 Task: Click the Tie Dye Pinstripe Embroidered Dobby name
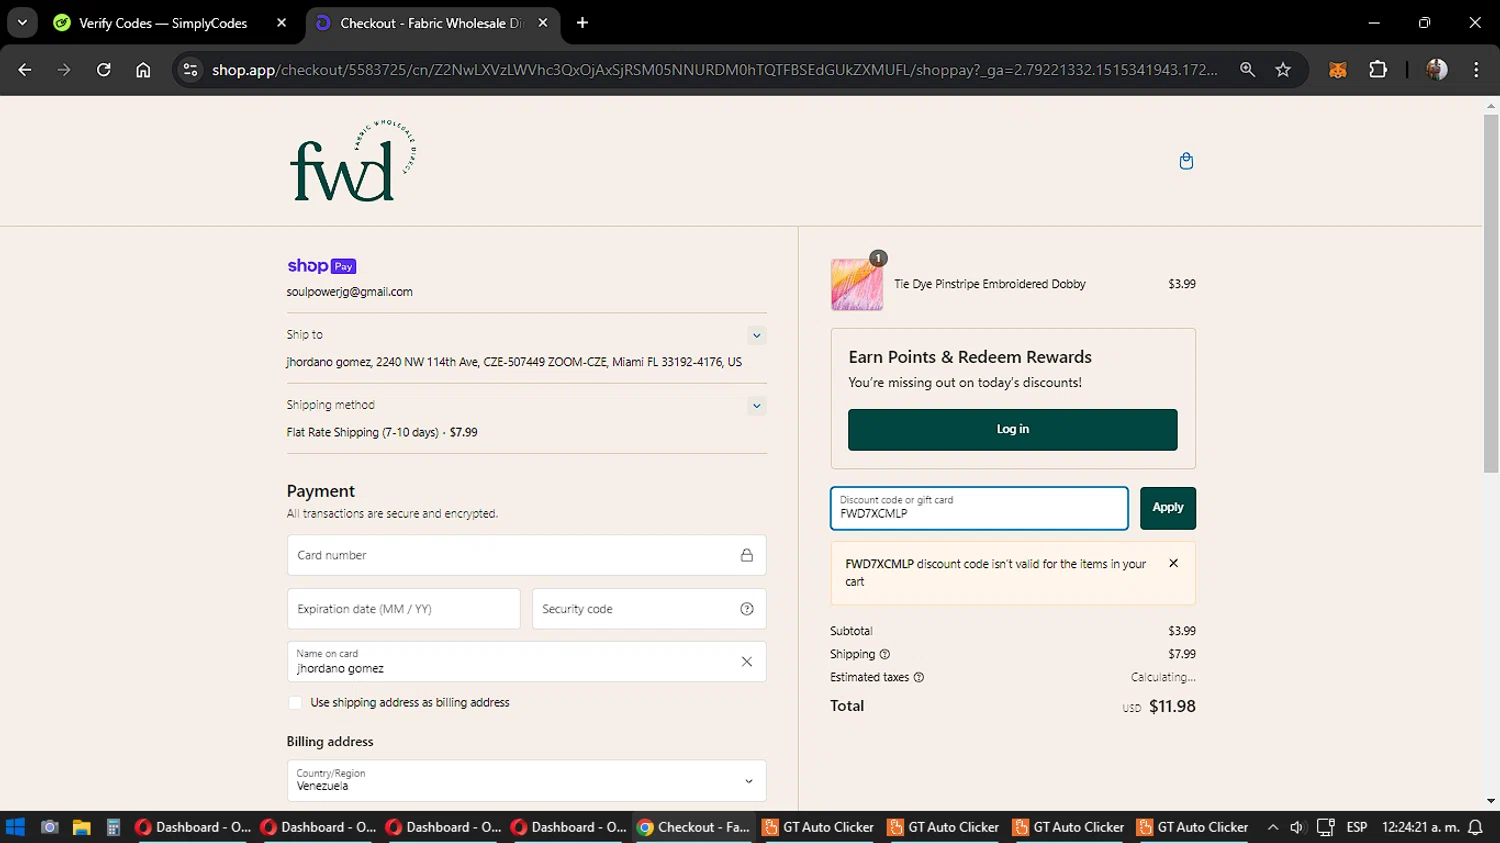990,284
